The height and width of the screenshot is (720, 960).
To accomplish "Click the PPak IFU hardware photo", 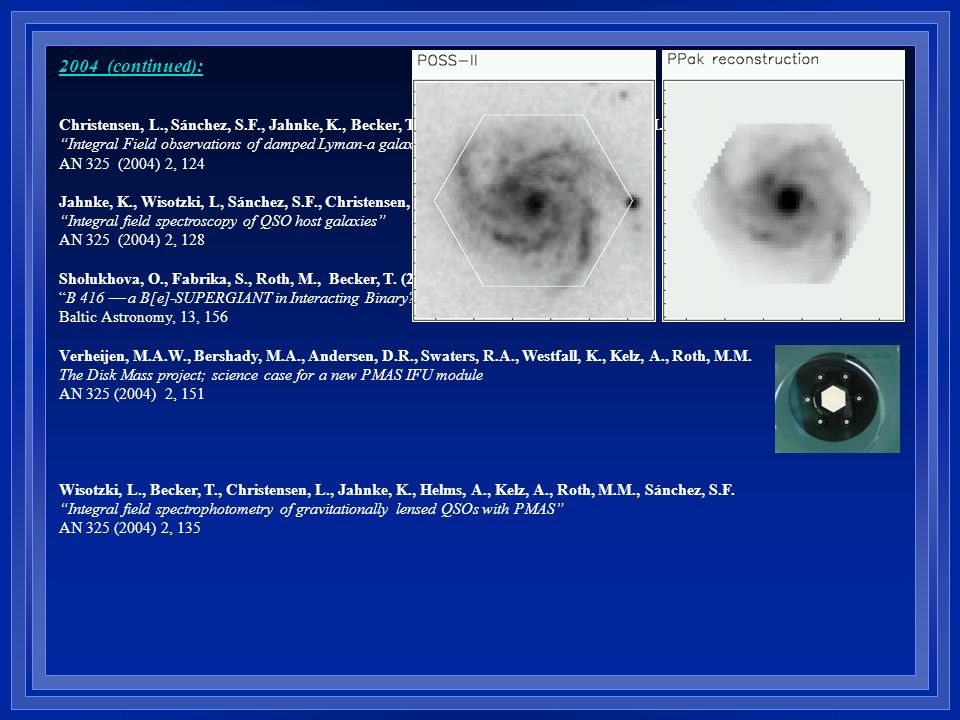I will coord(837,399).
